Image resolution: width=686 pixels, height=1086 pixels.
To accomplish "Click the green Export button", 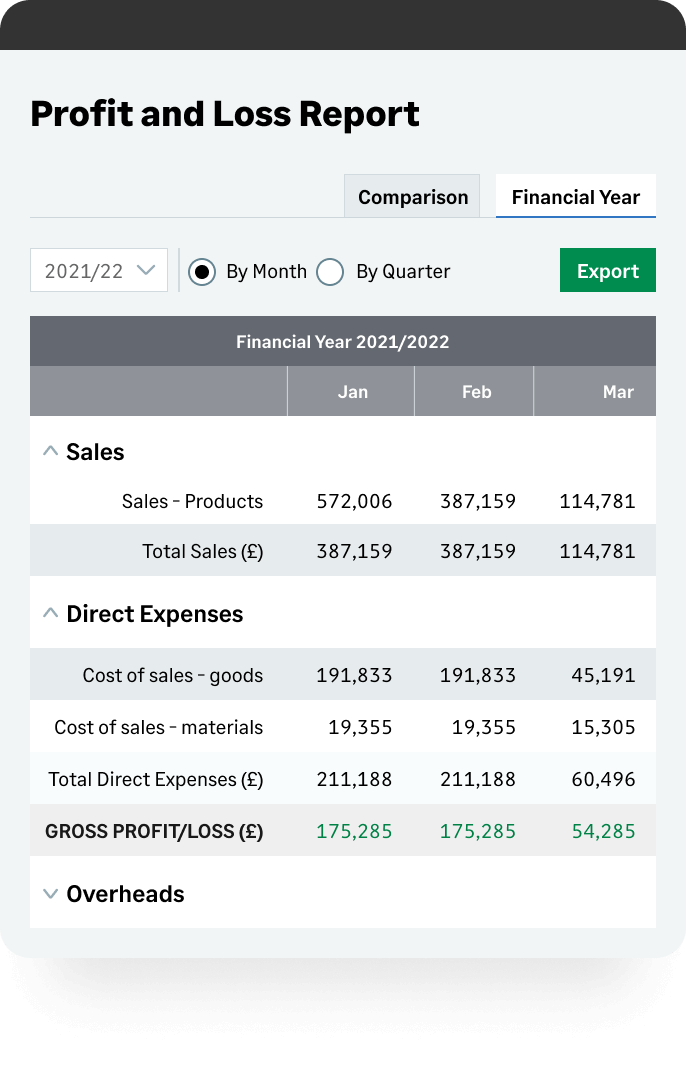I will 607,270.
